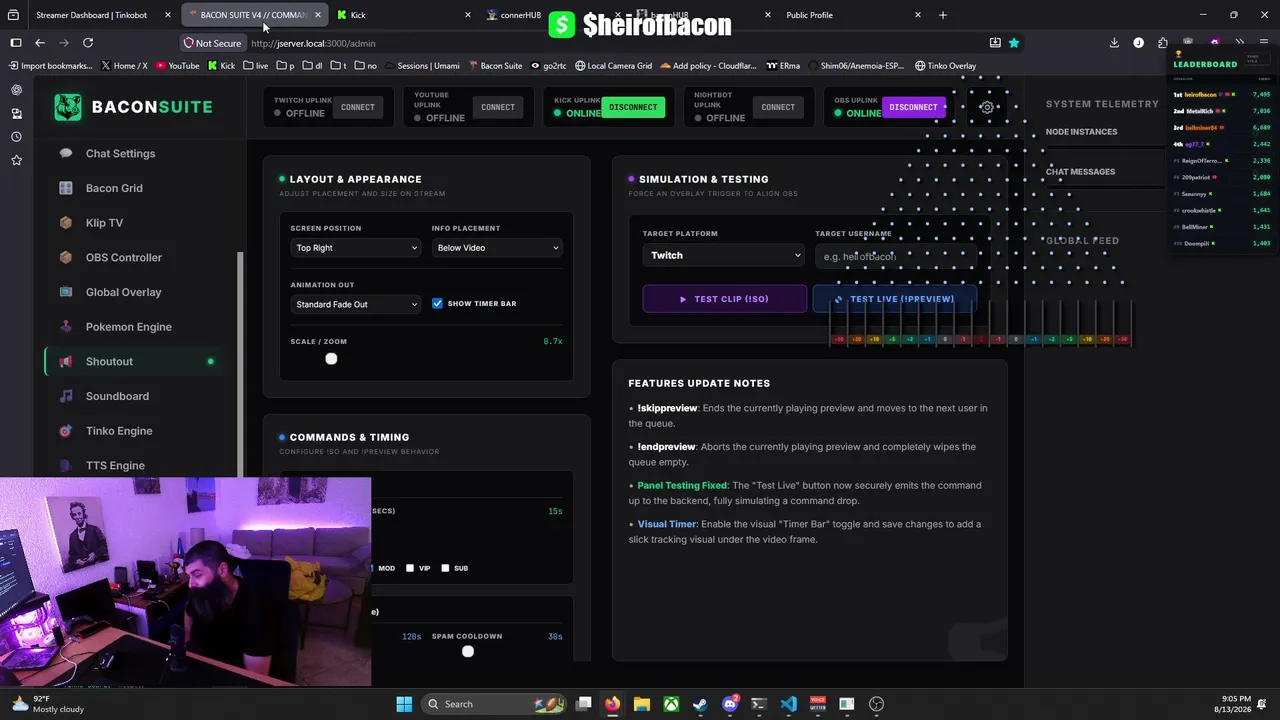Bookmark this page with the star icon
The height and width of the screenshot is (720, 1280).
[x=1014, y=43]
